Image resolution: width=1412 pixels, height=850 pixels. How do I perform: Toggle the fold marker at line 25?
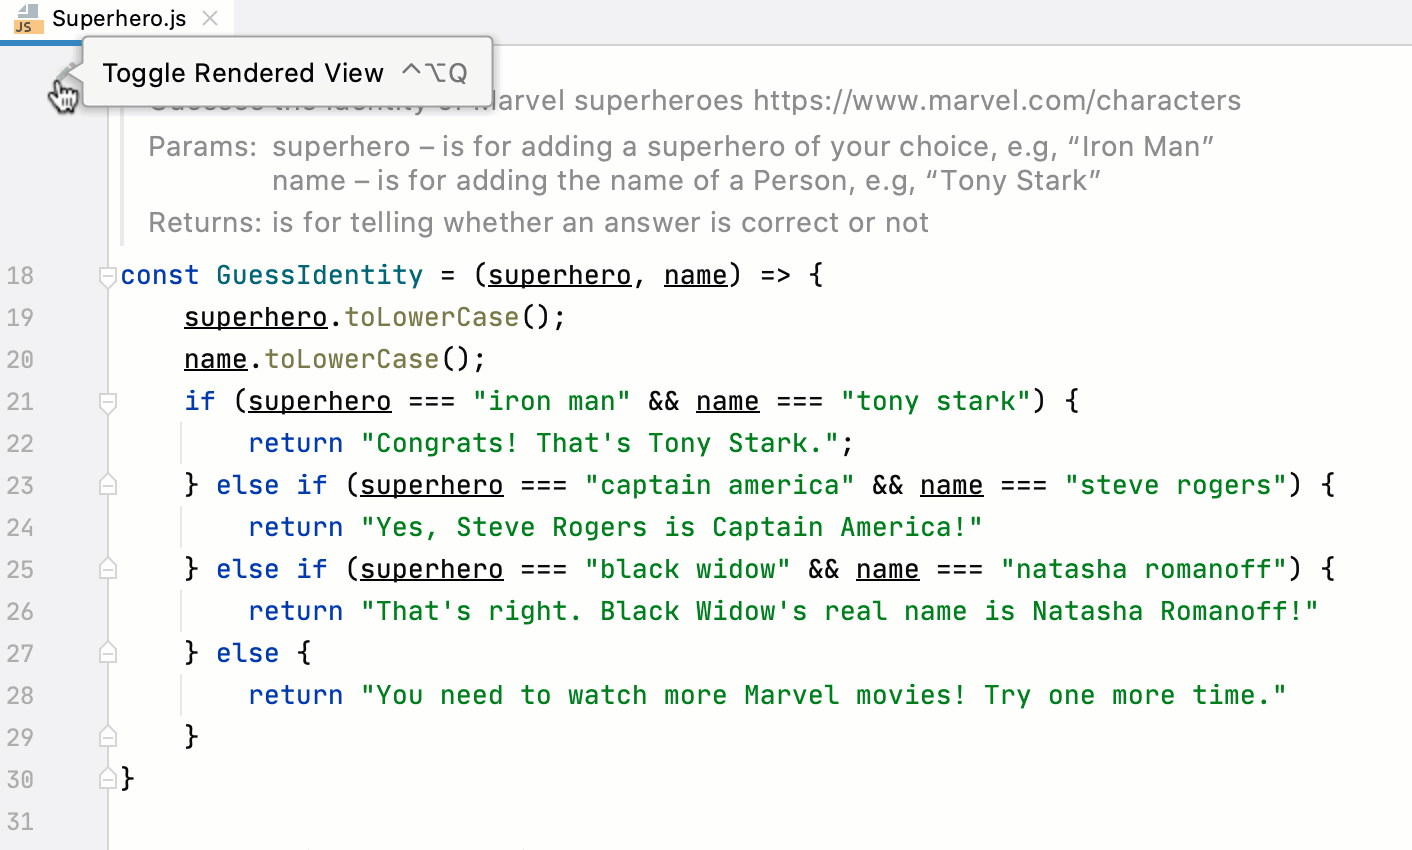click(106, 568)
